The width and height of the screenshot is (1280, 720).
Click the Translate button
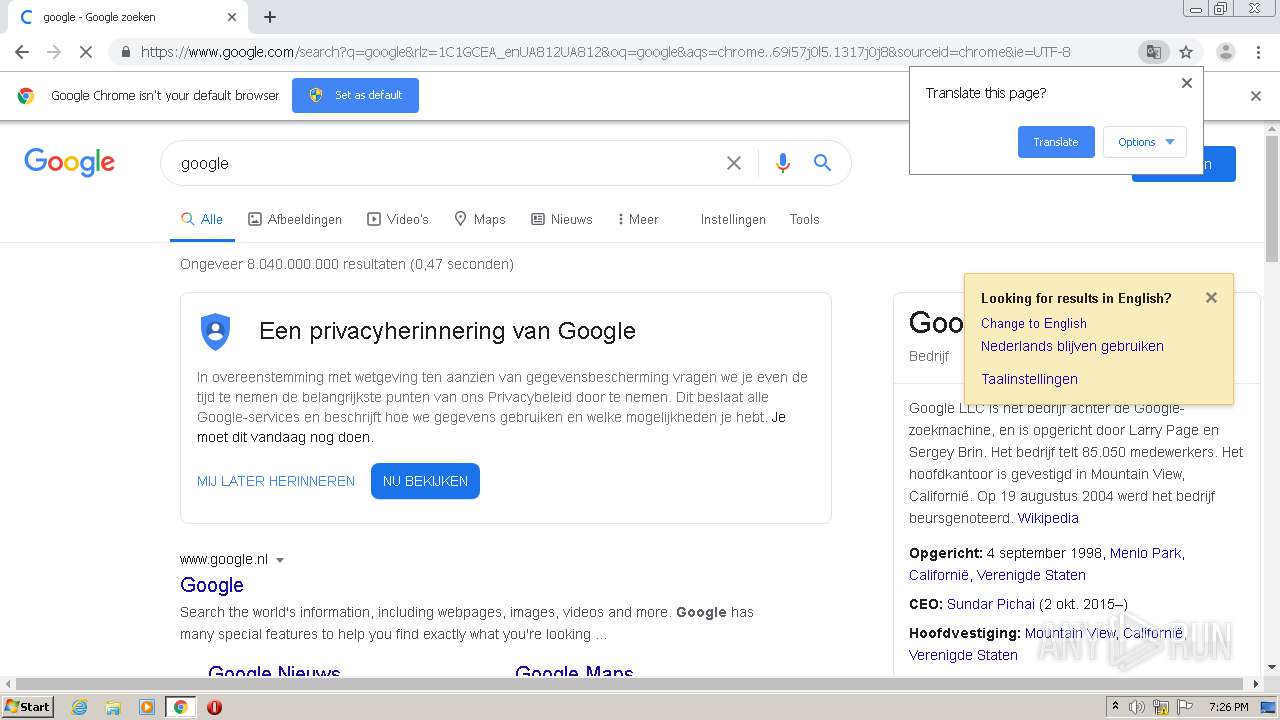coord(1056,142)
